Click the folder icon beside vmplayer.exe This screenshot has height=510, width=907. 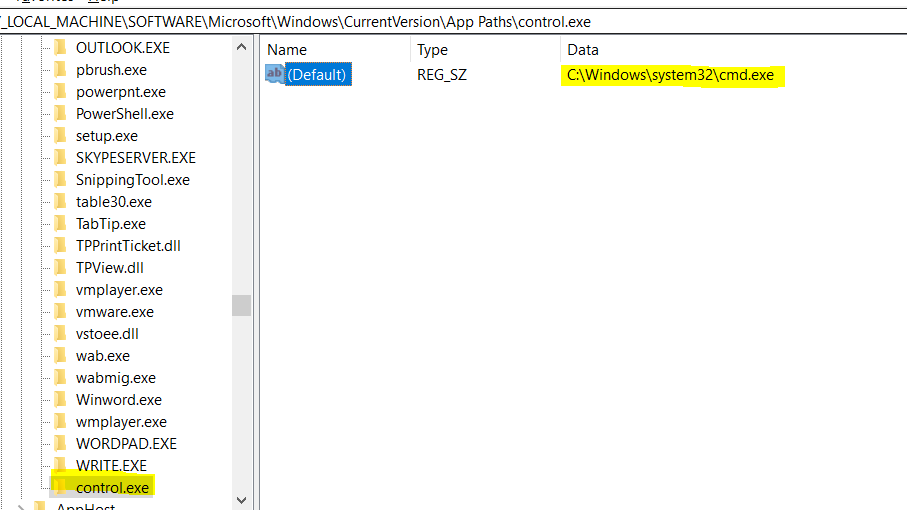click(x=60, y=290)
